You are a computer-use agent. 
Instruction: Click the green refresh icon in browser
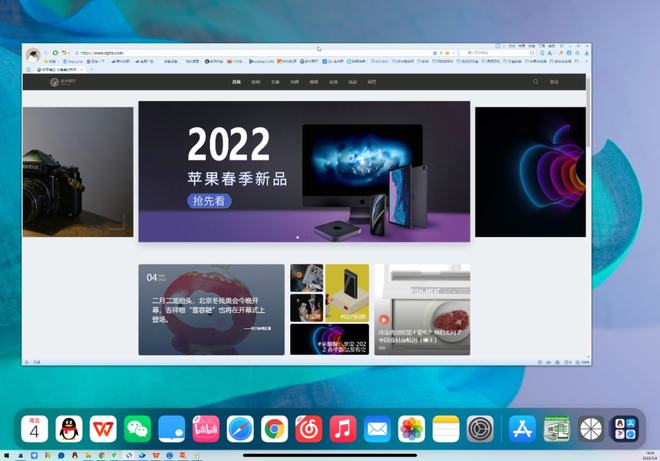55,53
